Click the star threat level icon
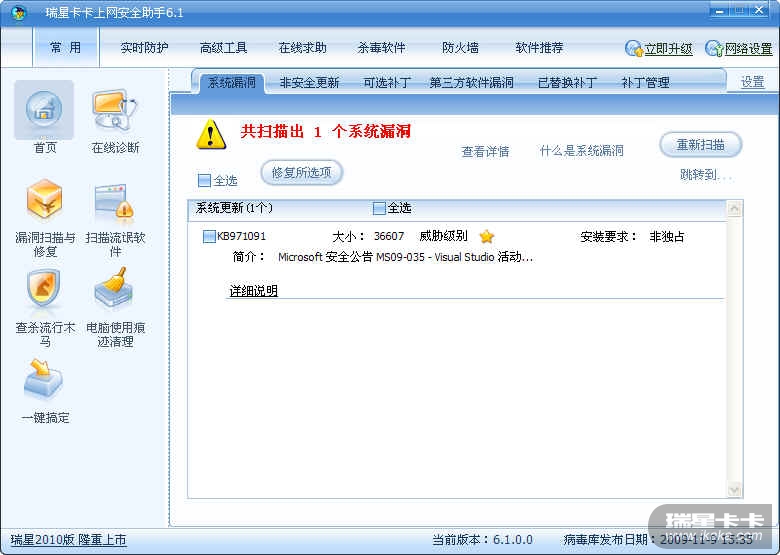 (487, 236)
